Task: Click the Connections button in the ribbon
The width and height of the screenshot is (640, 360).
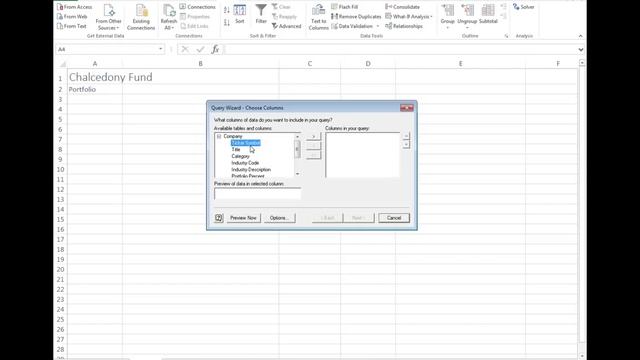Action: click(198, 7)
